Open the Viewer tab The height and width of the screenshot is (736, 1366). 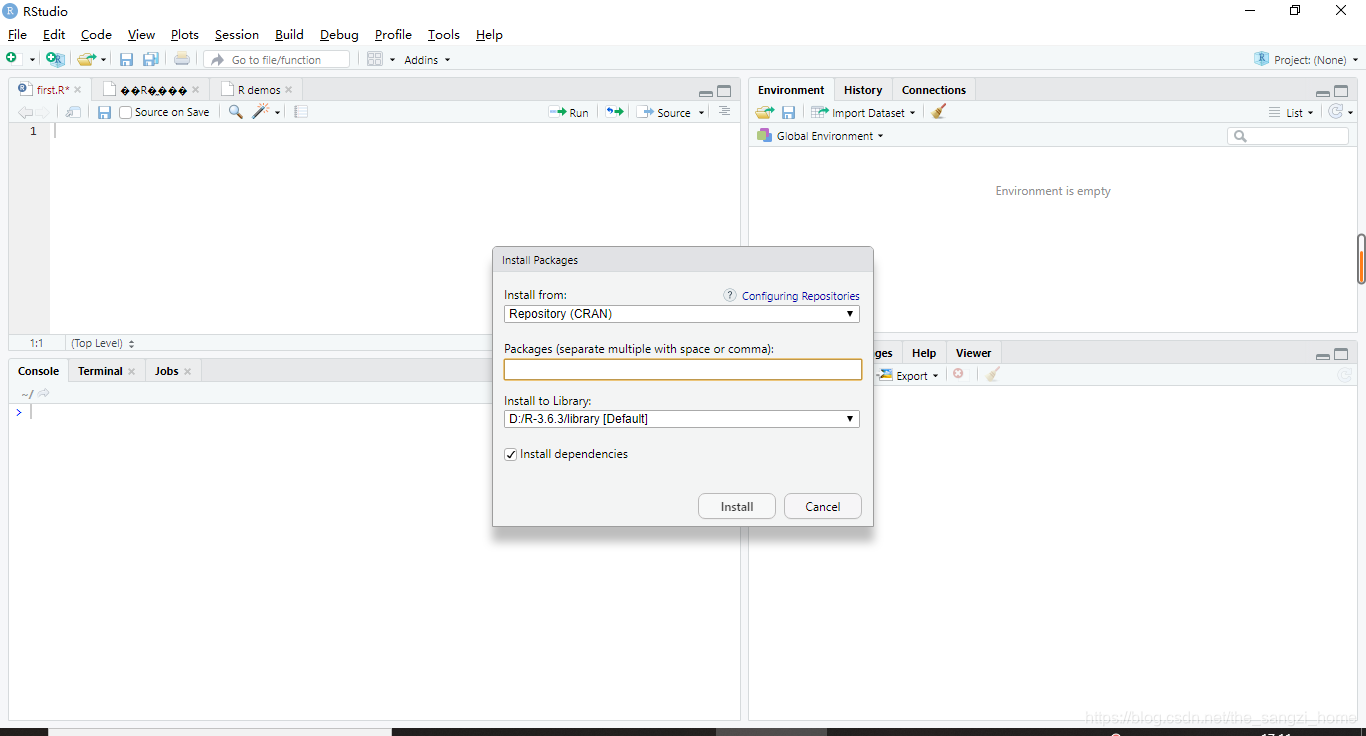pyautogui.click(x=973, y=353)
